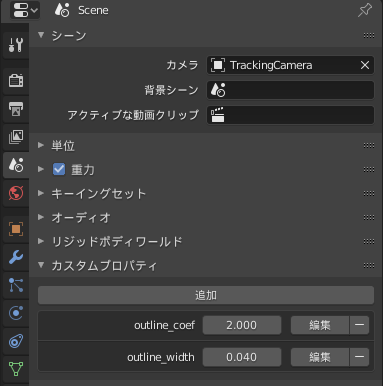Open the View Layer properties tab
This screenshot has width=383, height=386.
(x=16, y=137)
